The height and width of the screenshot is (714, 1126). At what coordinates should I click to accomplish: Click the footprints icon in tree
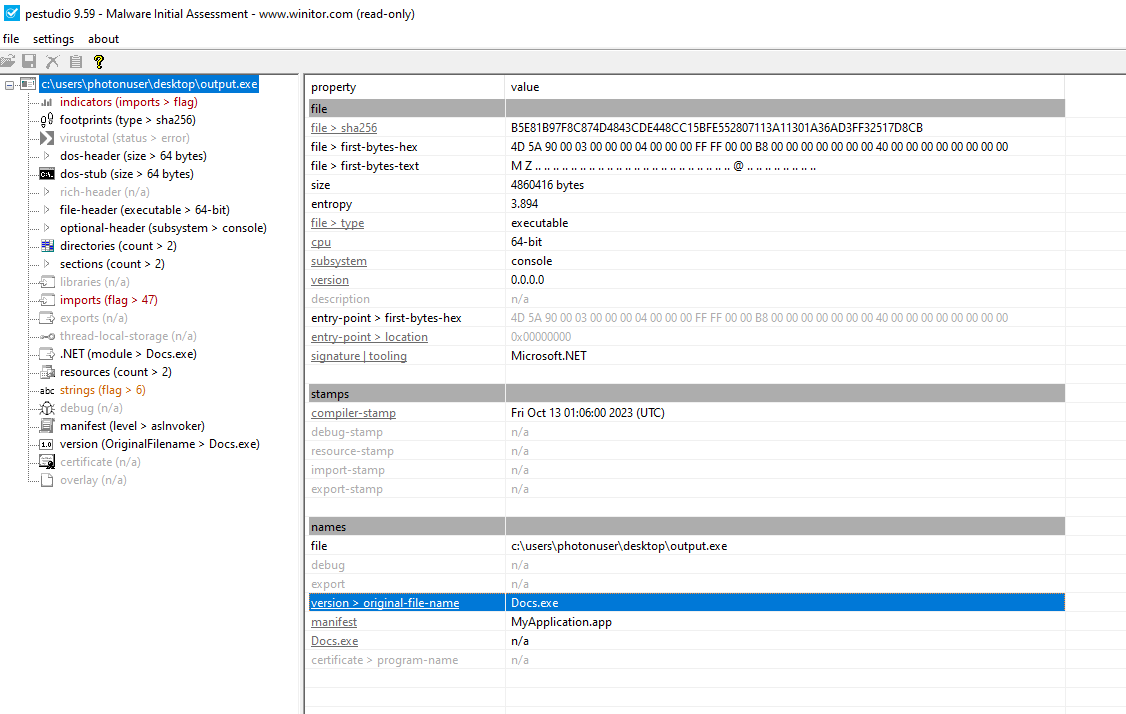pyautogui.click(x=47, y=120)
